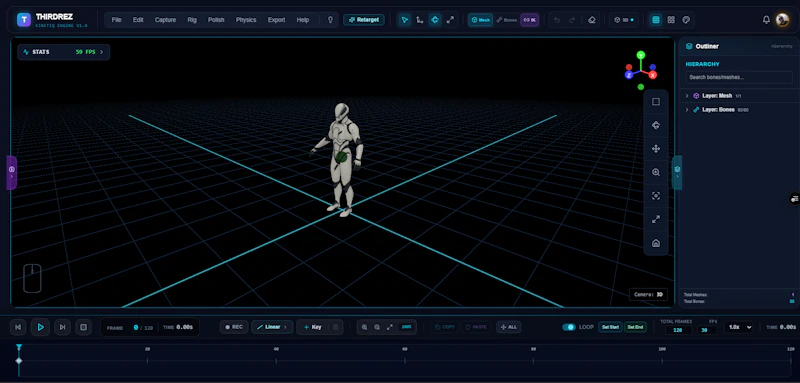The width and height of the screenshot is (800, 383).
Task: Click the redo arrow icon
Action: (572, 20)
